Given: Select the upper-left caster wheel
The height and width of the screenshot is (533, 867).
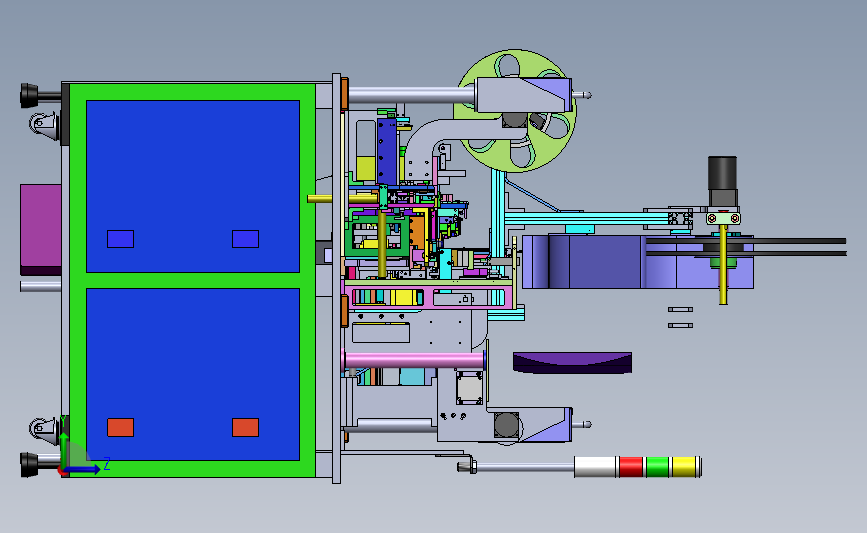Looking at the screenshot, I should pyautogui.click(x=44, y=124).
